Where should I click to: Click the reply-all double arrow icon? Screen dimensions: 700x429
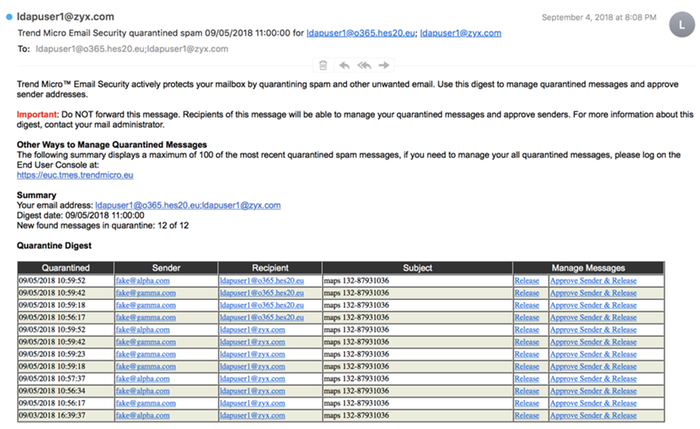363,65
